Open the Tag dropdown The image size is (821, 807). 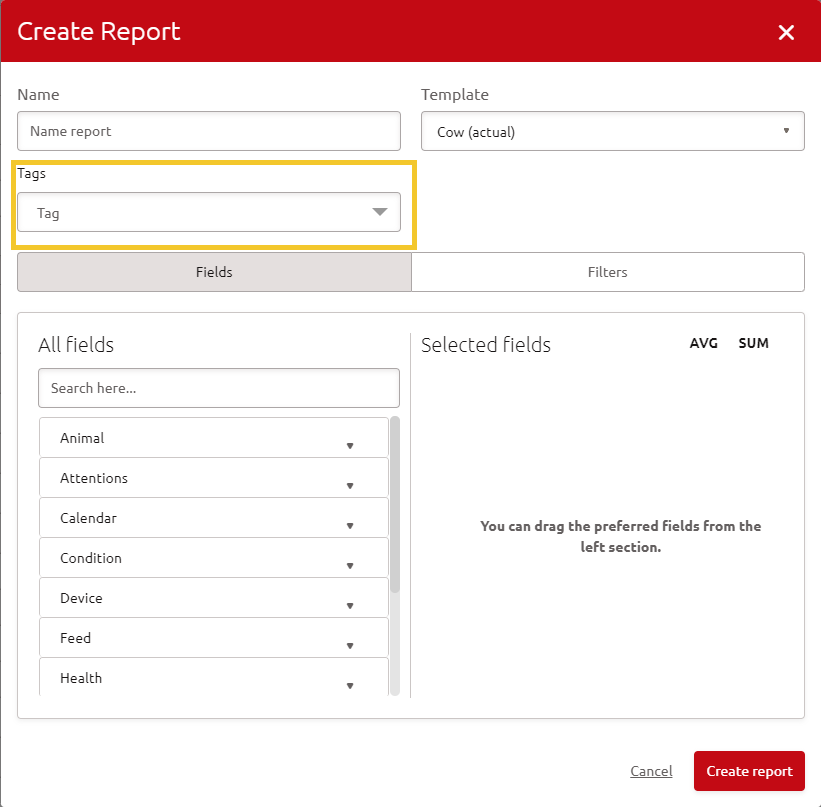coord(209,212)
